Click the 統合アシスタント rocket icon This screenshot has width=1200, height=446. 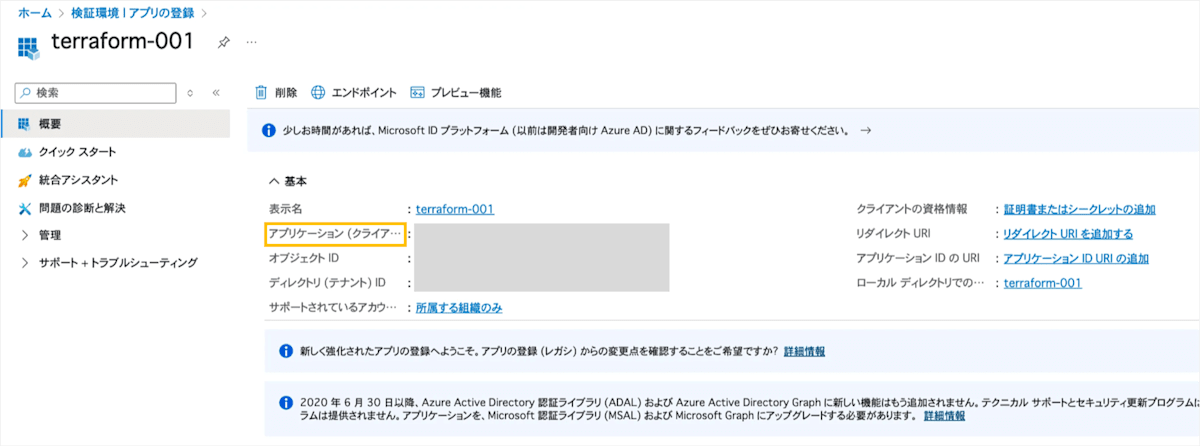point(25,180)
